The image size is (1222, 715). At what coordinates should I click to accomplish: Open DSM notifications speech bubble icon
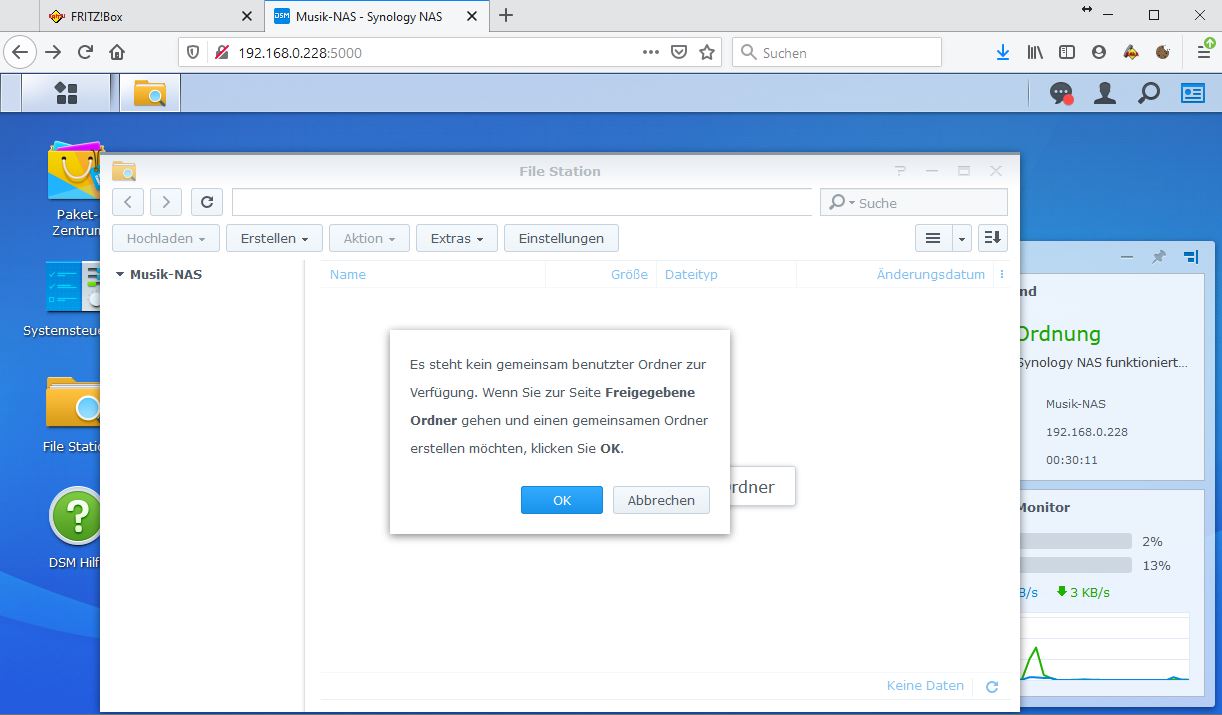1060,93
